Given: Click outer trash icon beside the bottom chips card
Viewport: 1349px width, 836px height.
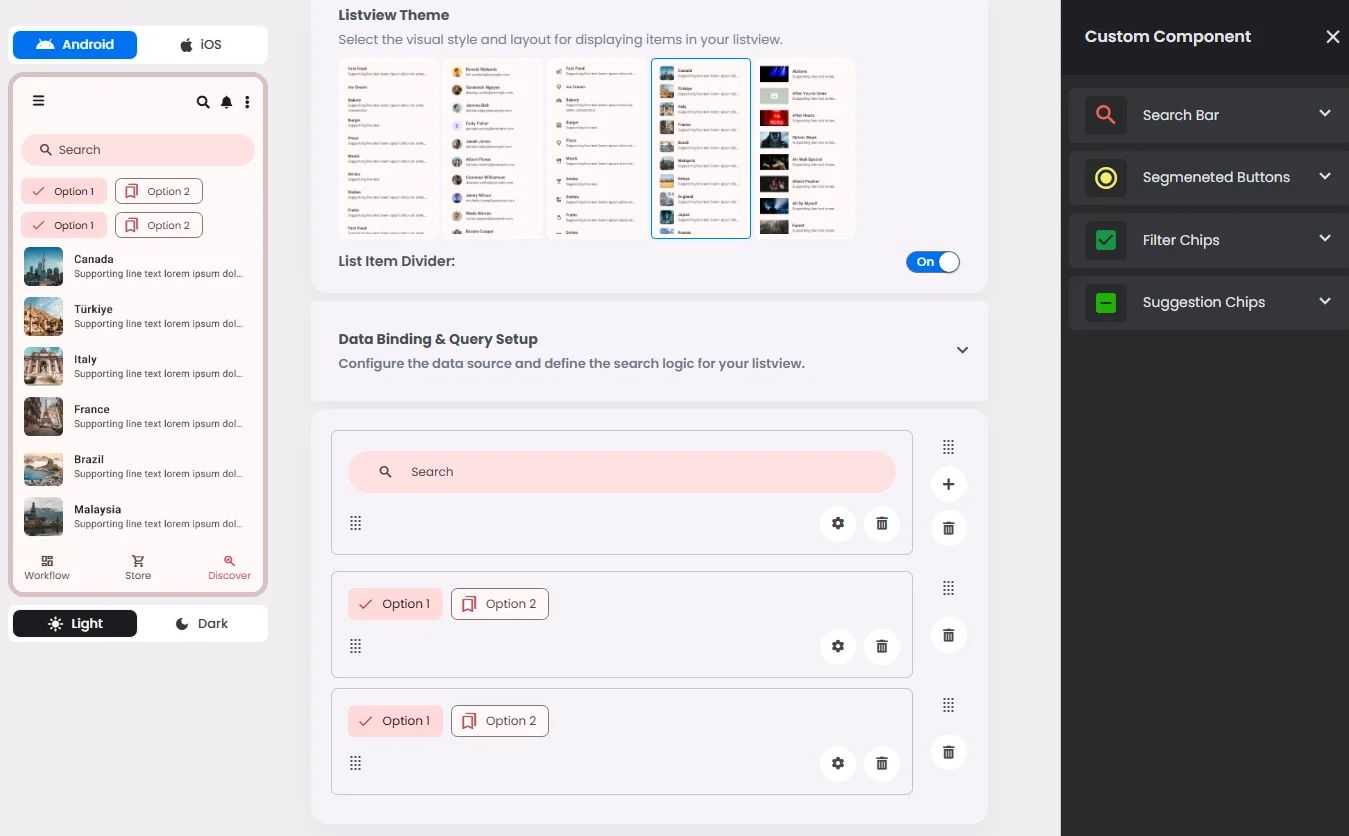Looking at the screenshot, I should coord(949,752).
